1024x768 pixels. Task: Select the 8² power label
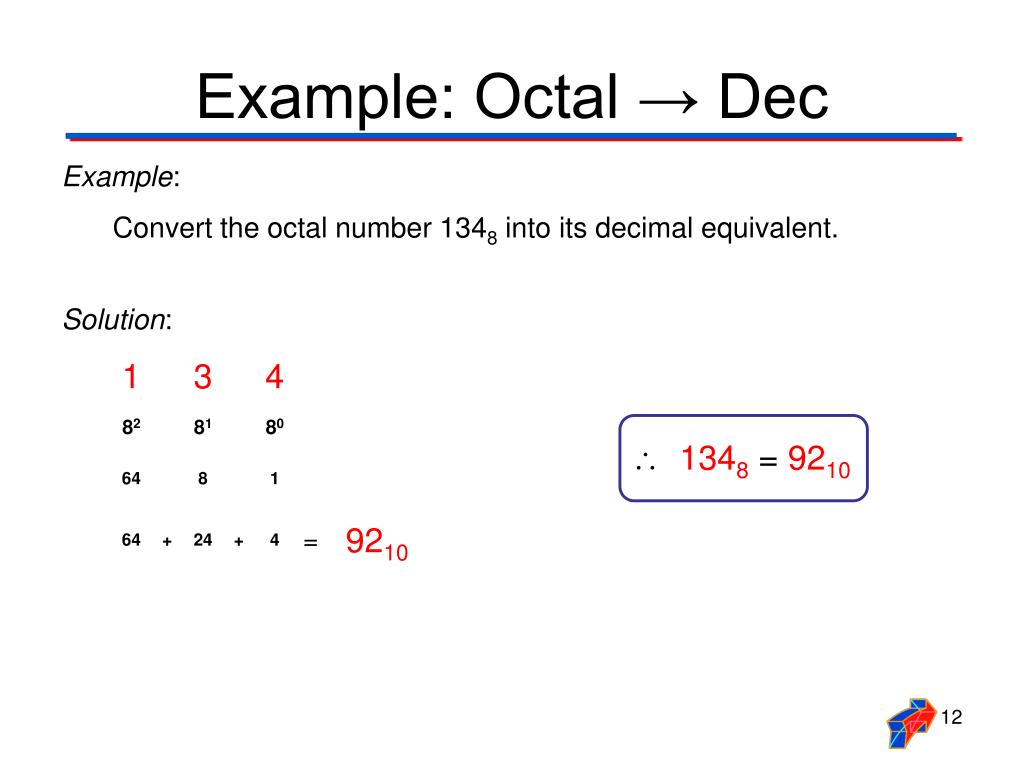pos(131,427)
